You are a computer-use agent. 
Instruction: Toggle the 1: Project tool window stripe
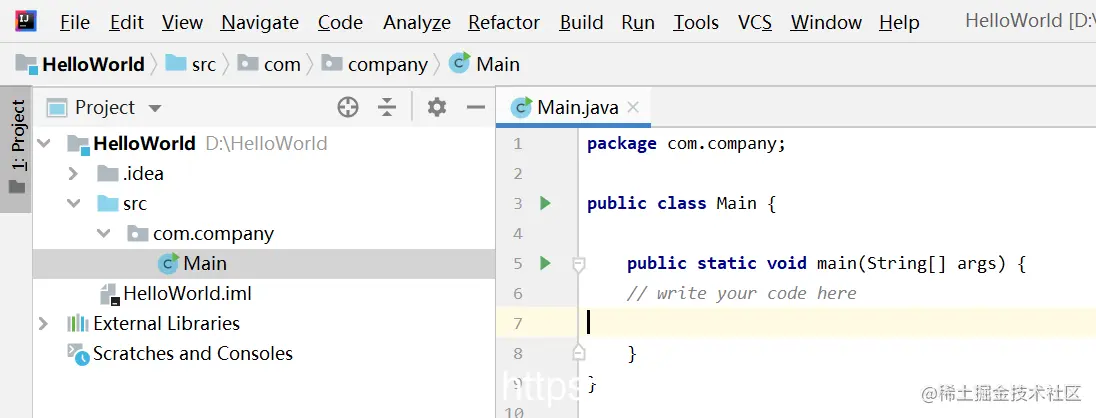point(17,148)
